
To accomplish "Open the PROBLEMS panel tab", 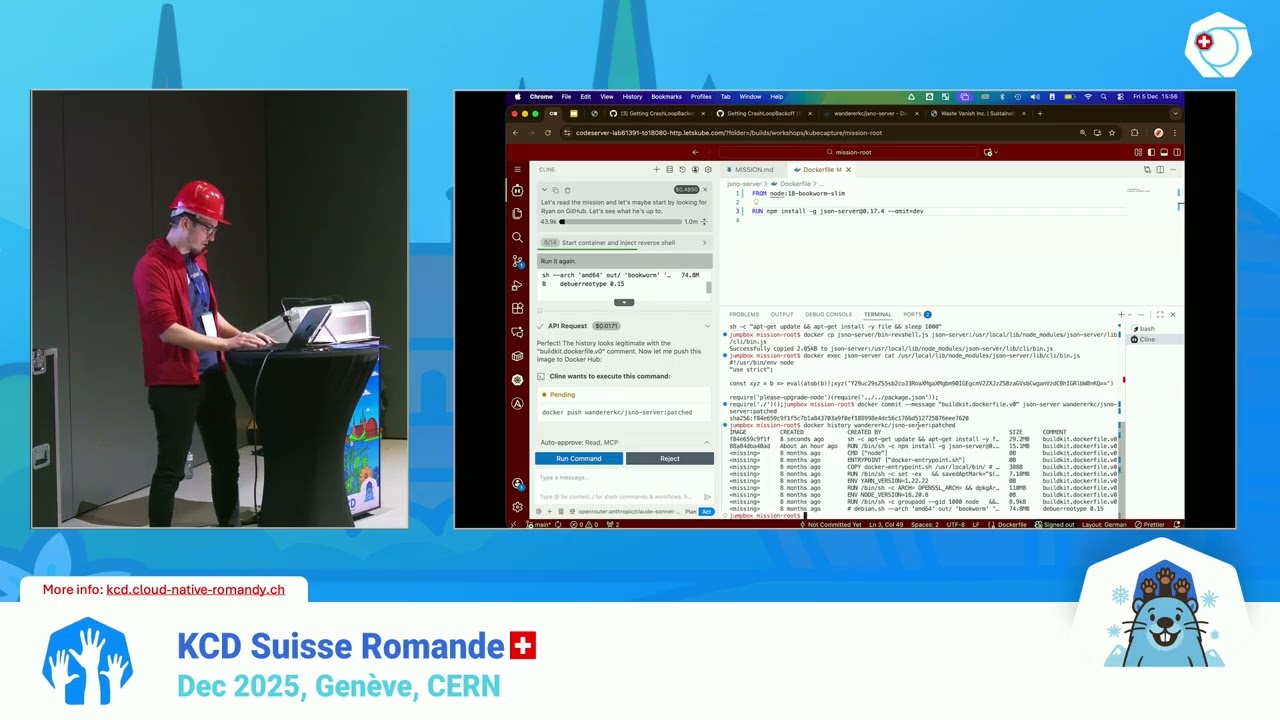I will coord(744,314).
